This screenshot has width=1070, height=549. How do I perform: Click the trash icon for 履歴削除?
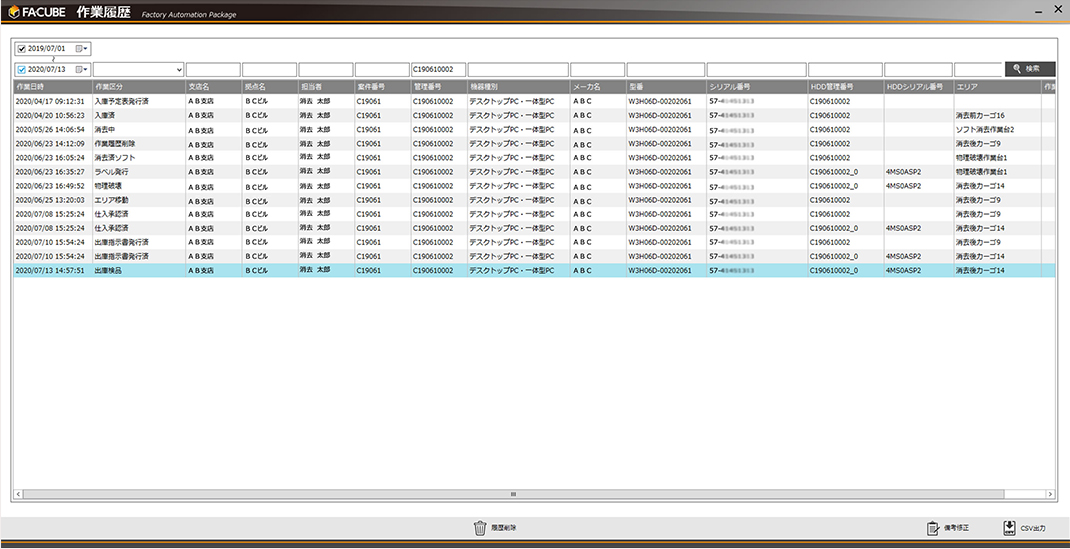point(479,527)
